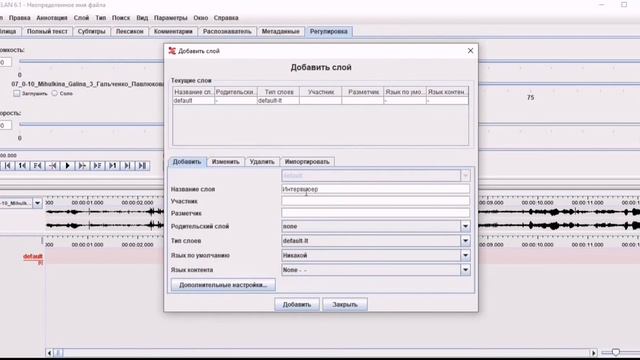The image size is (640, 360).
Task: Open the Справка menu
Action: pyautogui.click(x=226, y=18)
